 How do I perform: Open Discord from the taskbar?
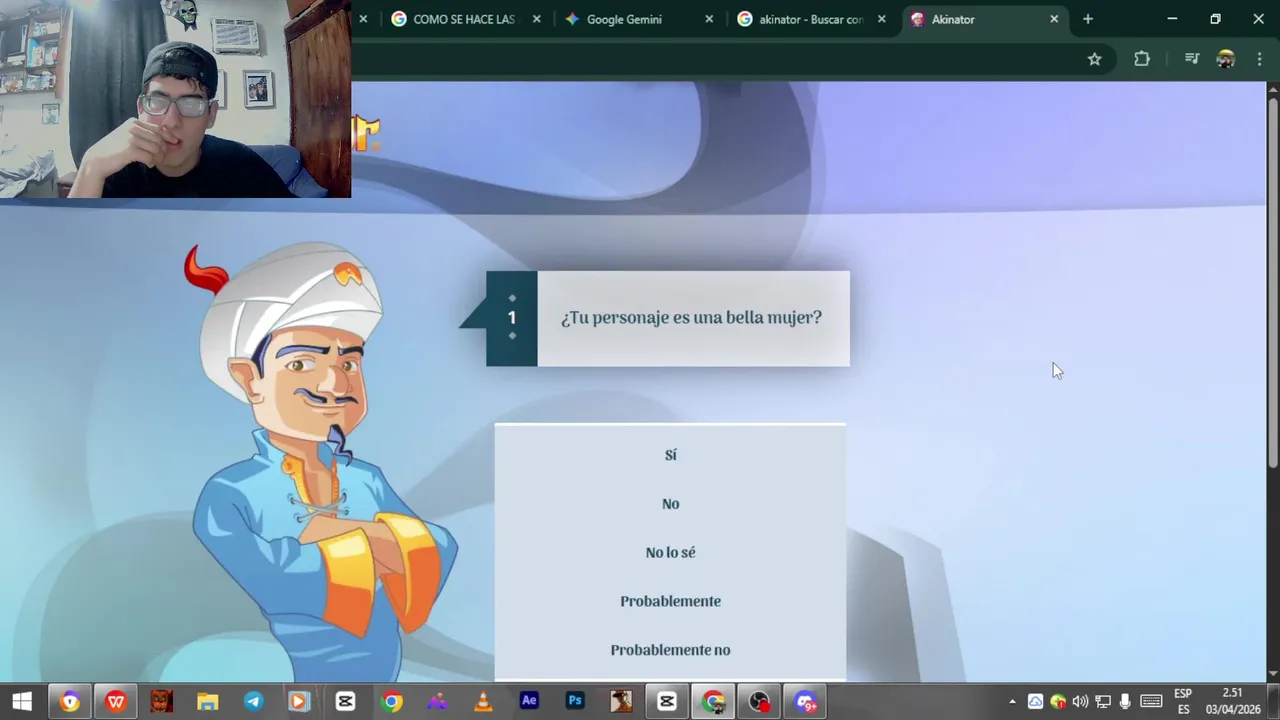pyautogui.click(x=805, y=702)
